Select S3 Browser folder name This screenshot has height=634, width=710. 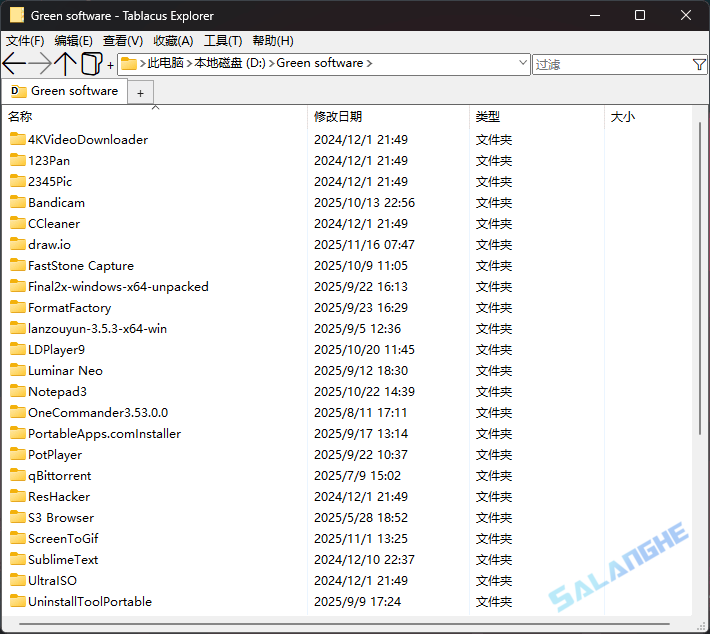tap(61, 518)
